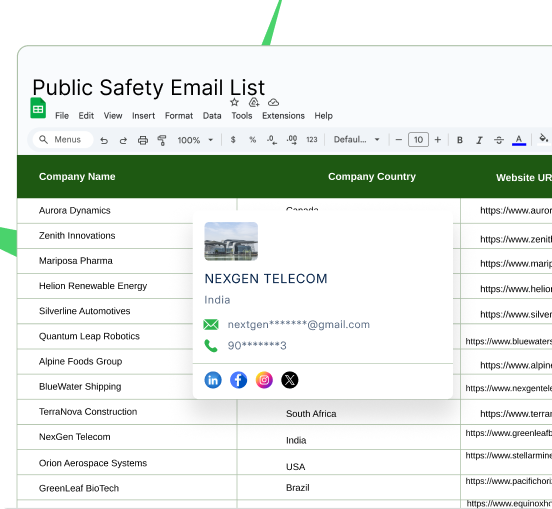This screenshot has width=552, height=509.
Task: Click the move to folder icon
Action: coord(254,102)
